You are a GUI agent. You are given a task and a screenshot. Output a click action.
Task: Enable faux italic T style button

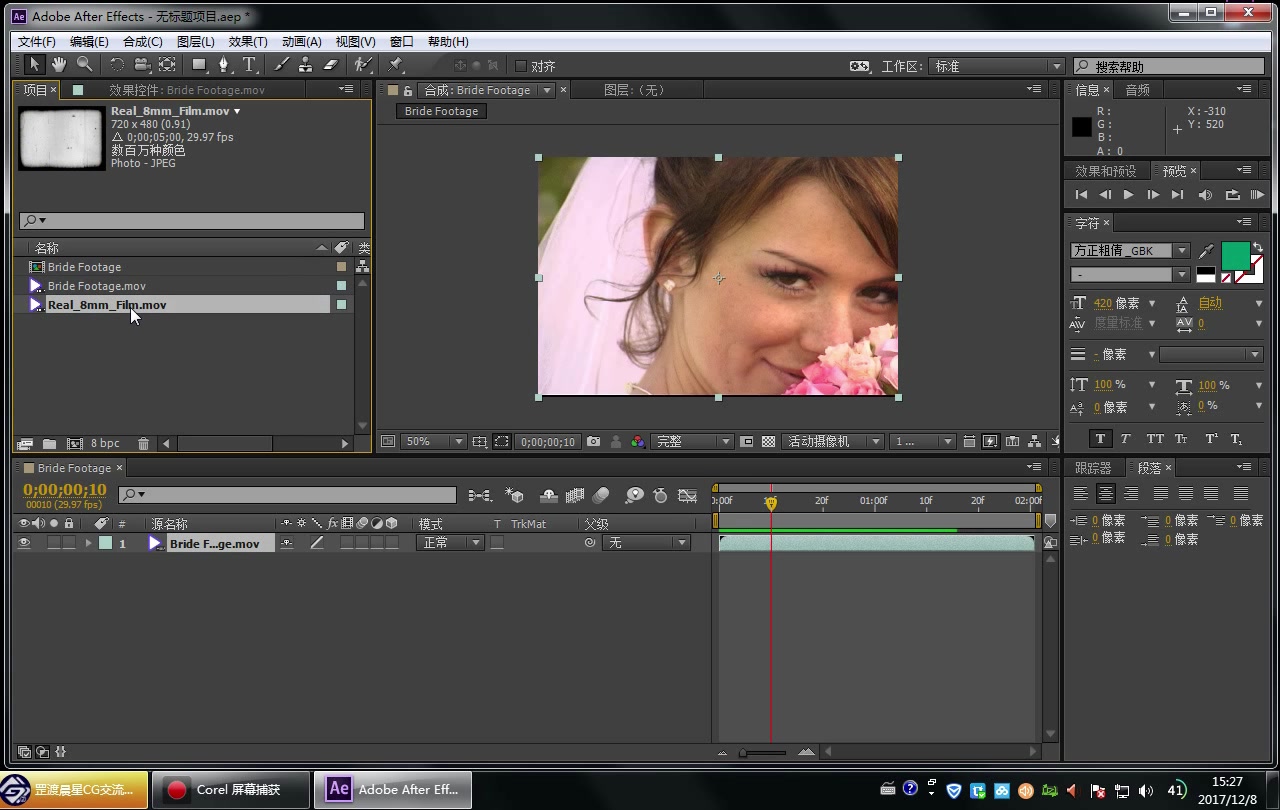coord(1126,439)
